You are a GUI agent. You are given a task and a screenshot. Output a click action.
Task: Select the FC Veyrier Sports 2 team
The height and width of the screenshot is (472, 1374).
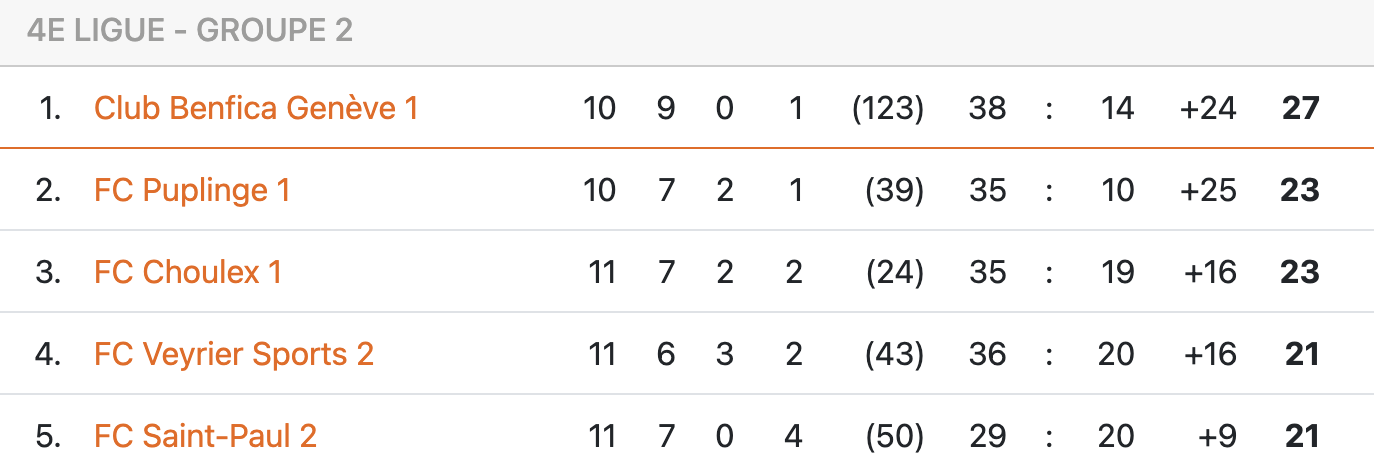coord(234,354)
